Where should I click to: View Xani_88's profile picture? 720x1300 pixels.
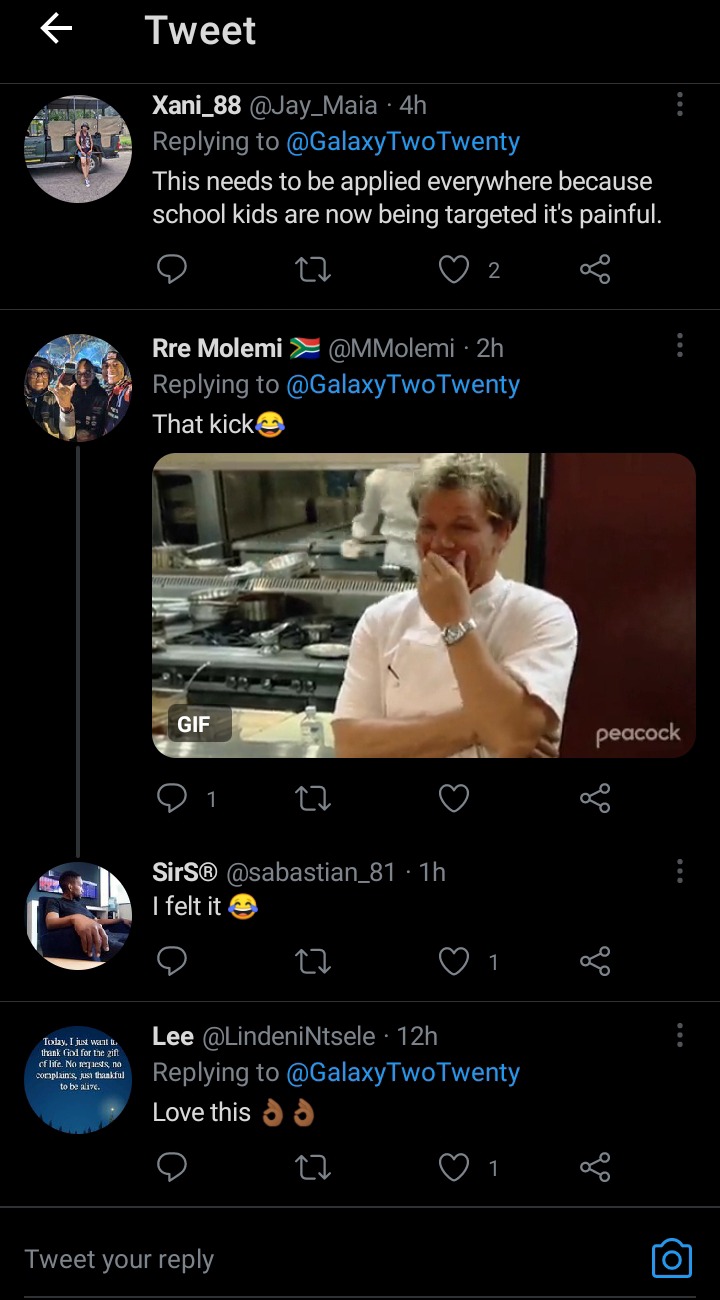point(78,149)
